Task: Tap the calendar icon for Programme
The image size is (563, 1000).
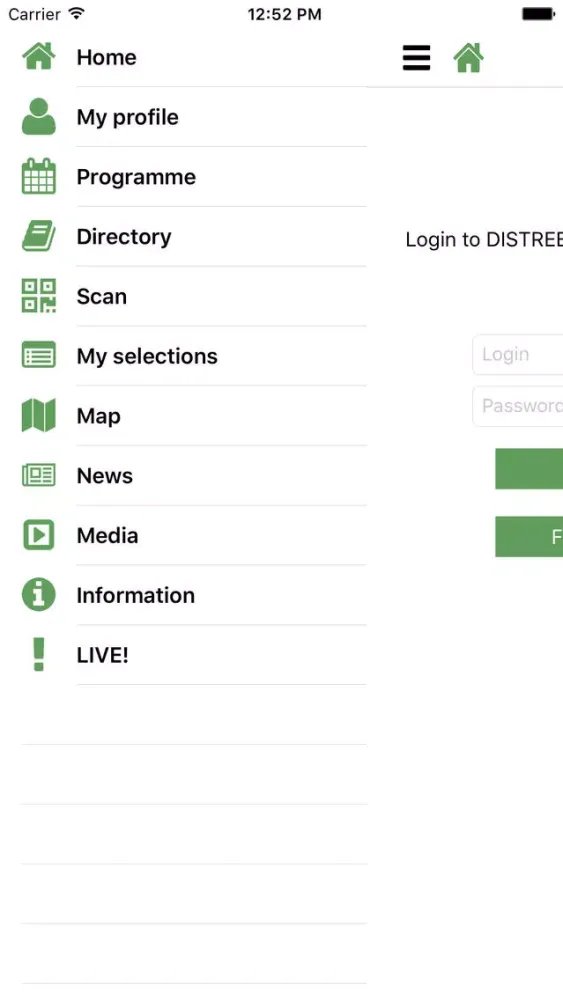Action: coord(38,176)
